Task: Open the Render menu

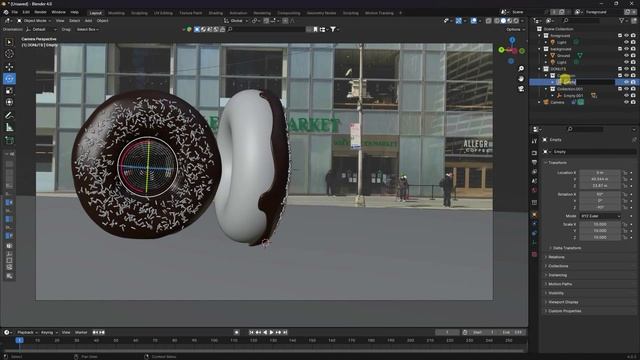Action: [x=40, y=12]
